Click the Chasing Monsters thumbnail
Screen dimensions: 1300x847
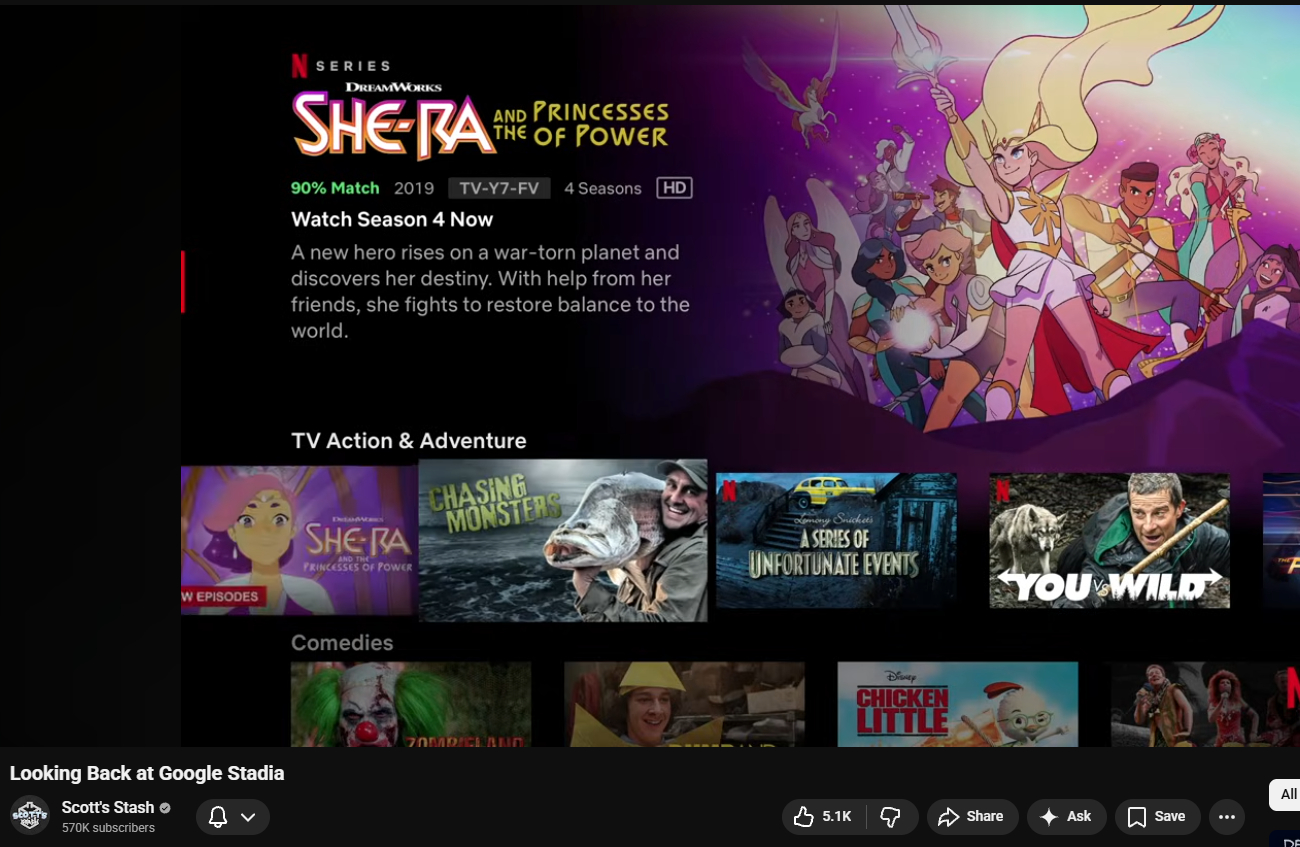[x=562, y=540]
